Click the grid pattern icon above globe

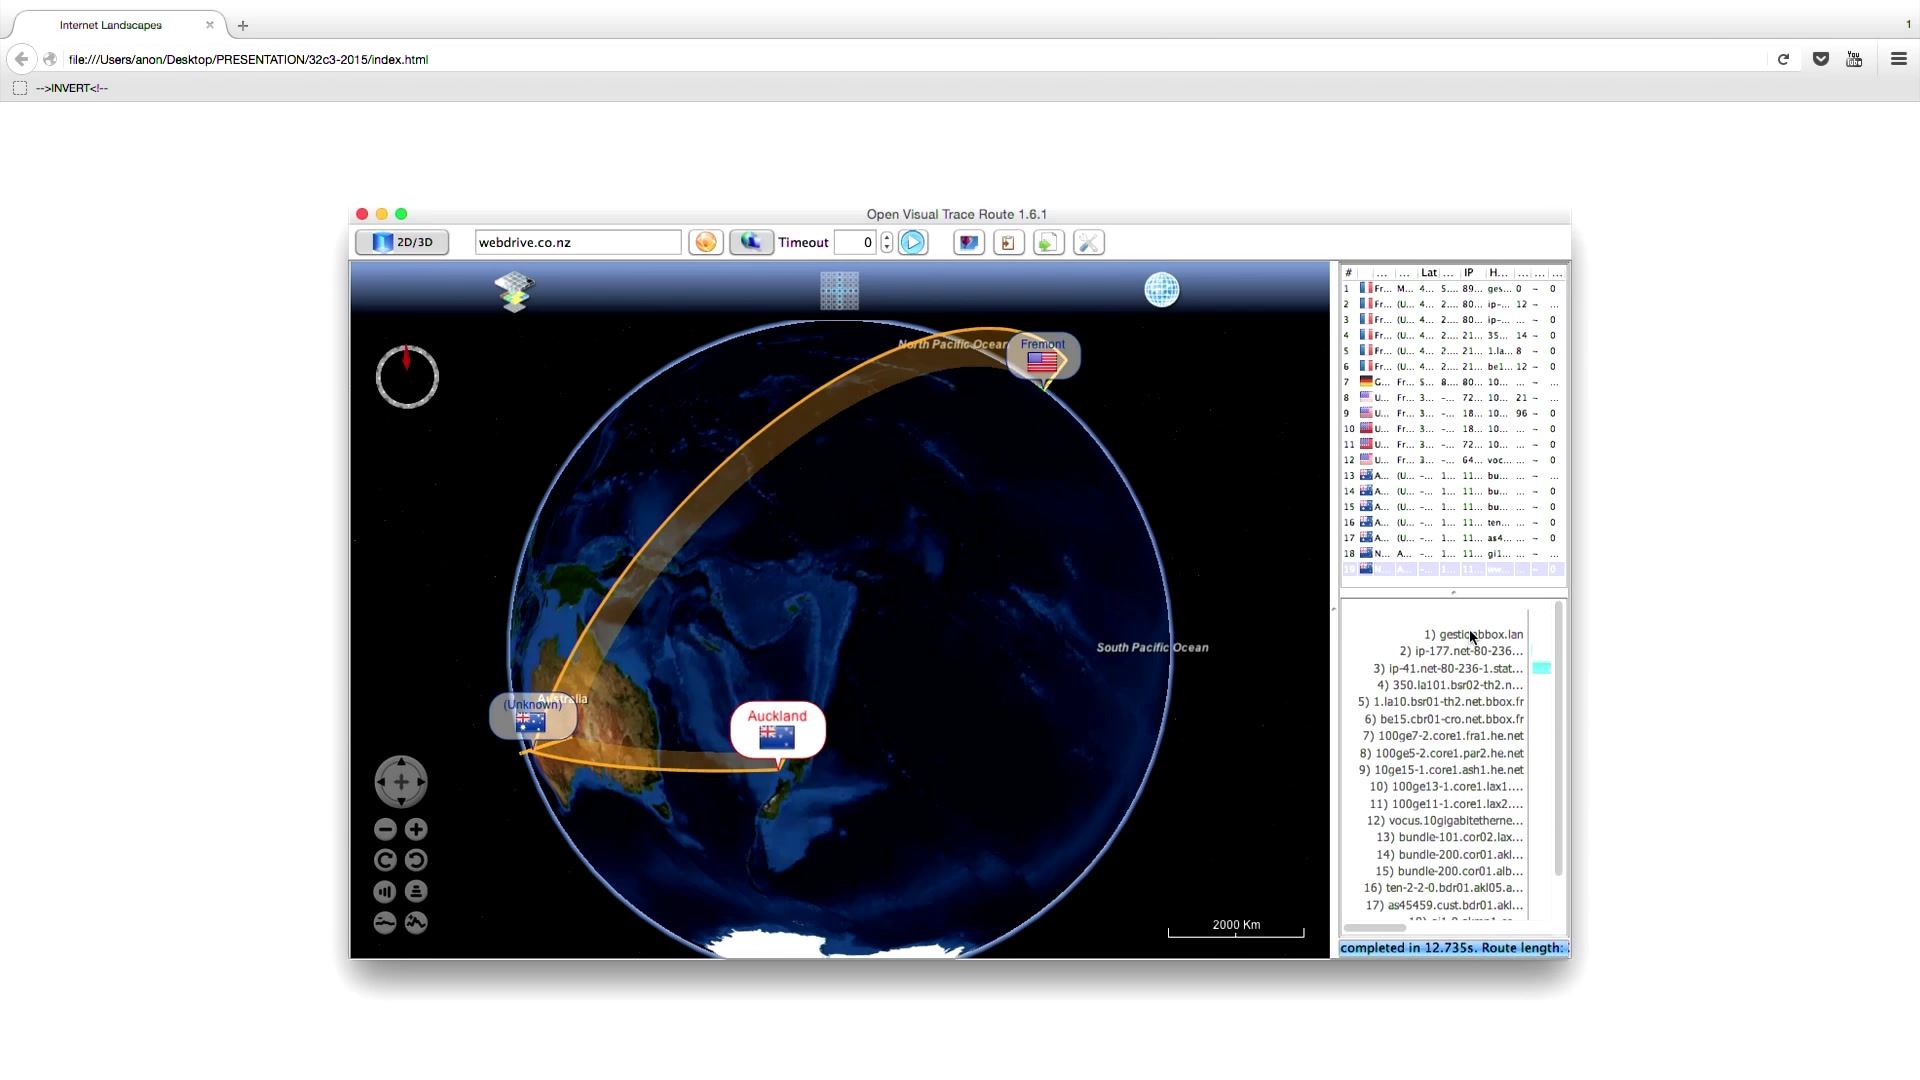tap(839, 291)
